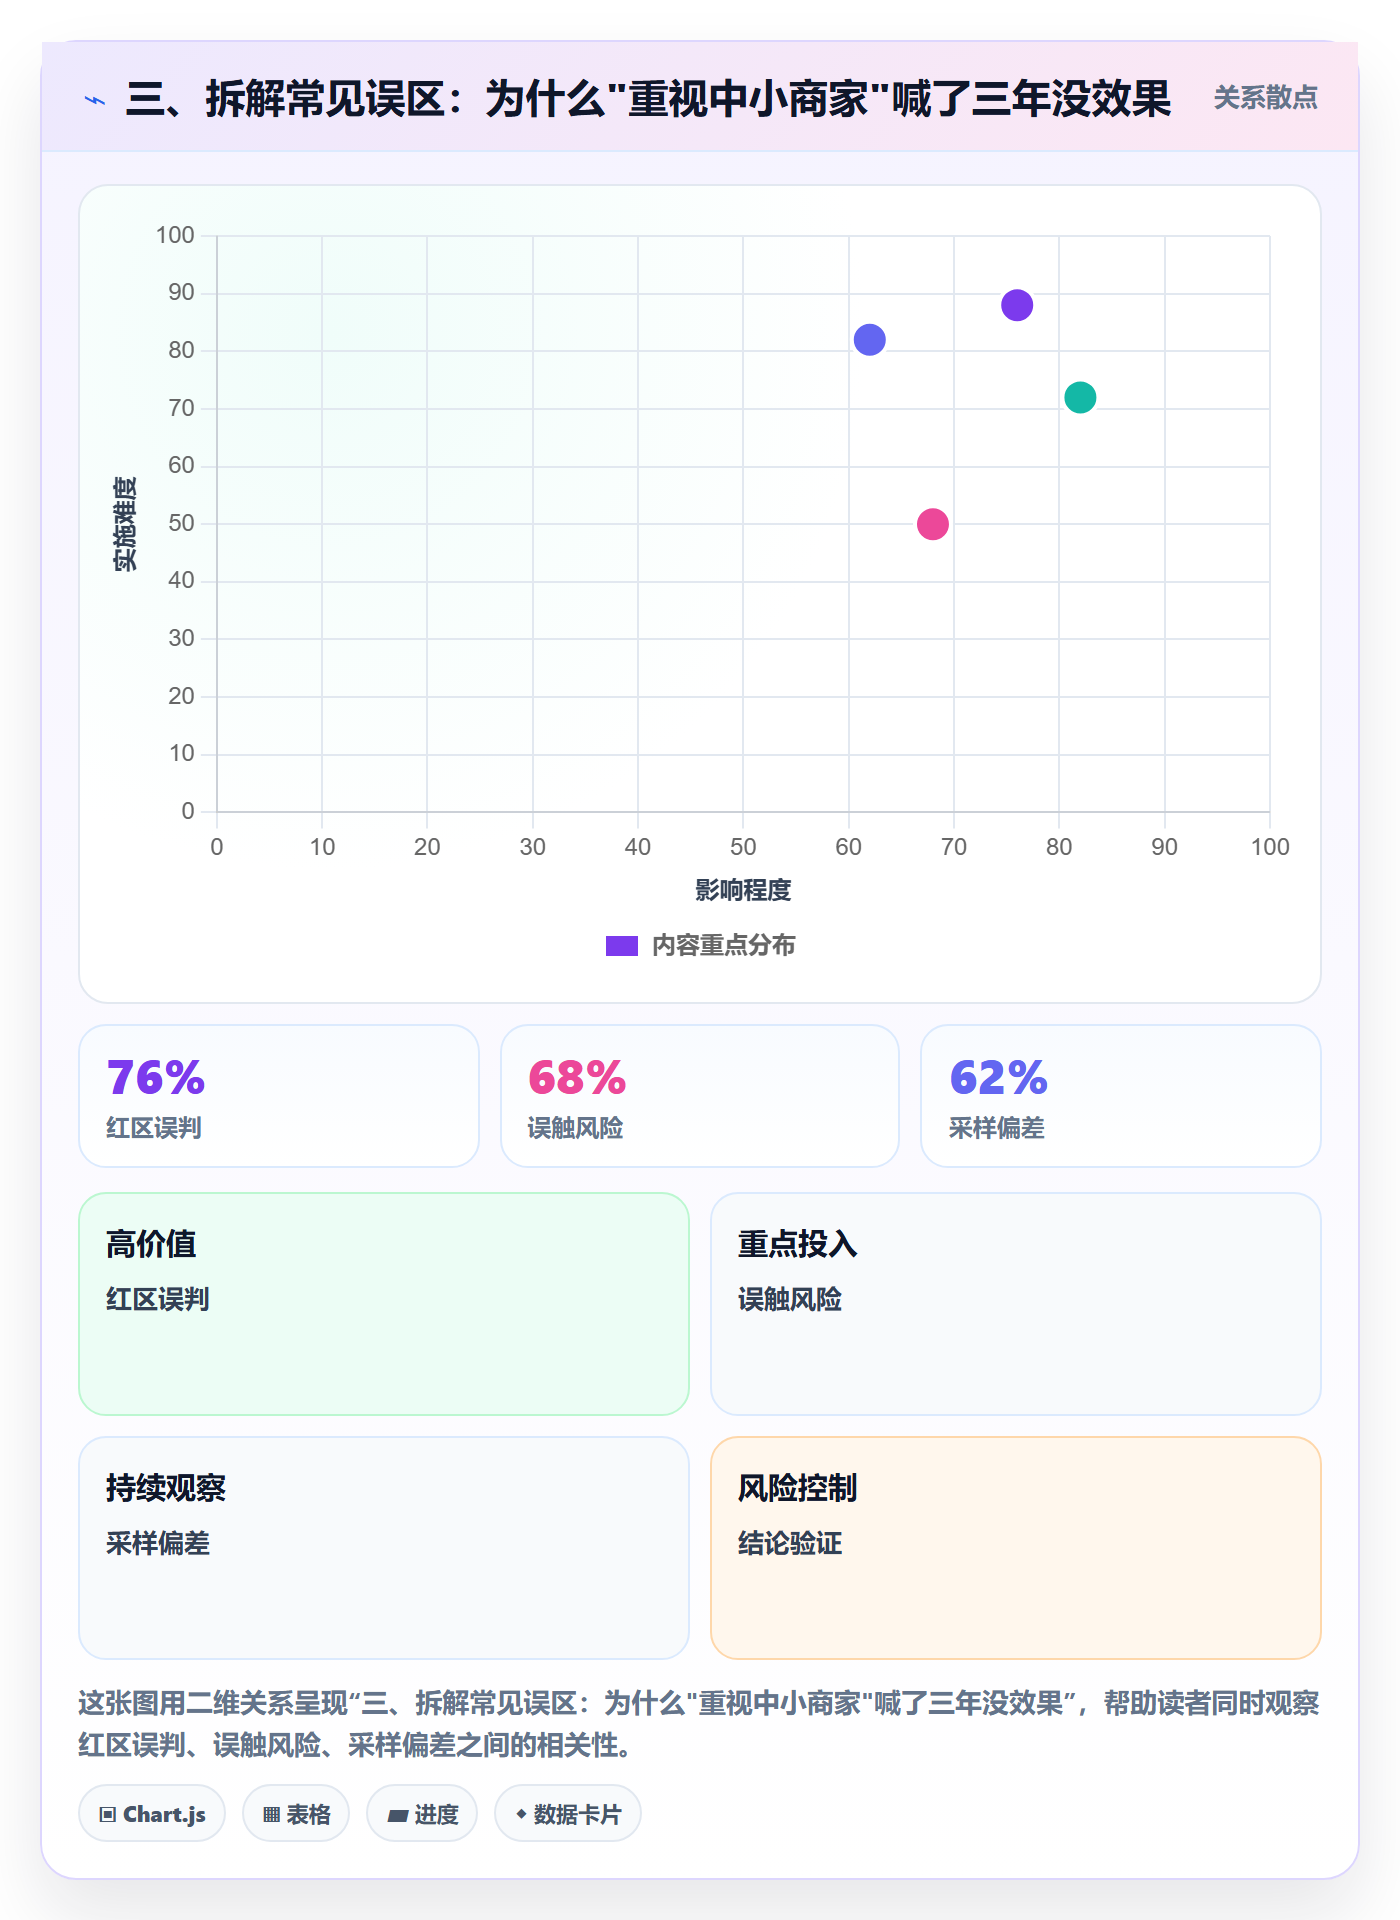Toggle the 内容重点分布 legend color swatch
1400x1920 pixels.
pyautogui.click(x=621, y=946)
